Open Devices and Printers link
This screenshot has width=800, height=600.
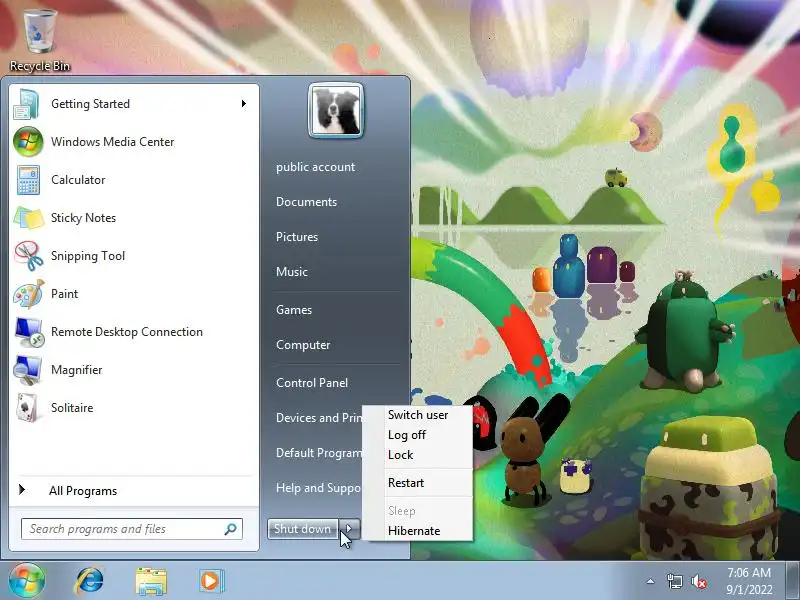[319, 418]
